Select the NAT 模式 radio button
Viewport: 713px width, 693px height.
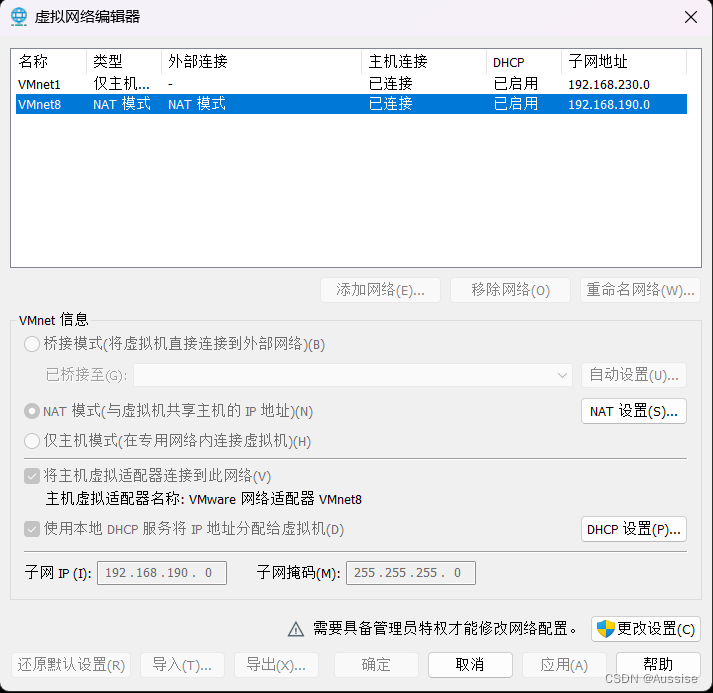32,411
